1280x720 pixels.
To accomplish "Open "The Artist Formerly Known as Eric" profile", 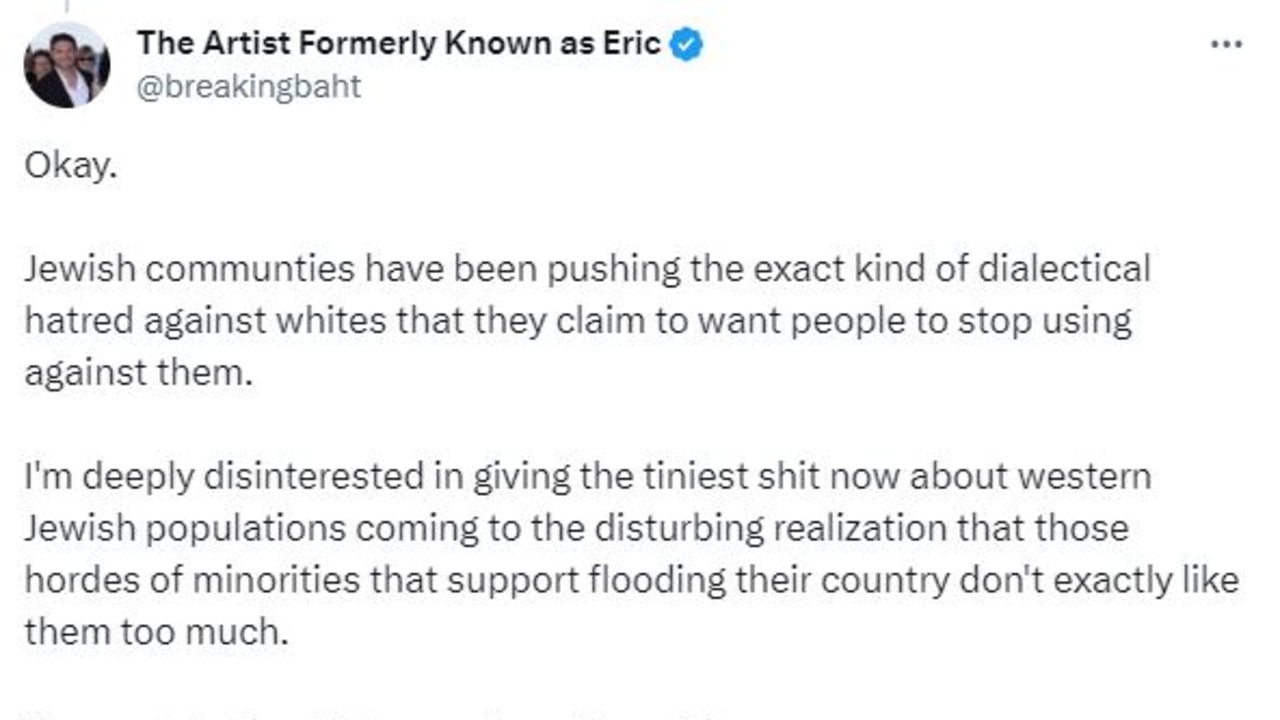I will [398, 44].
